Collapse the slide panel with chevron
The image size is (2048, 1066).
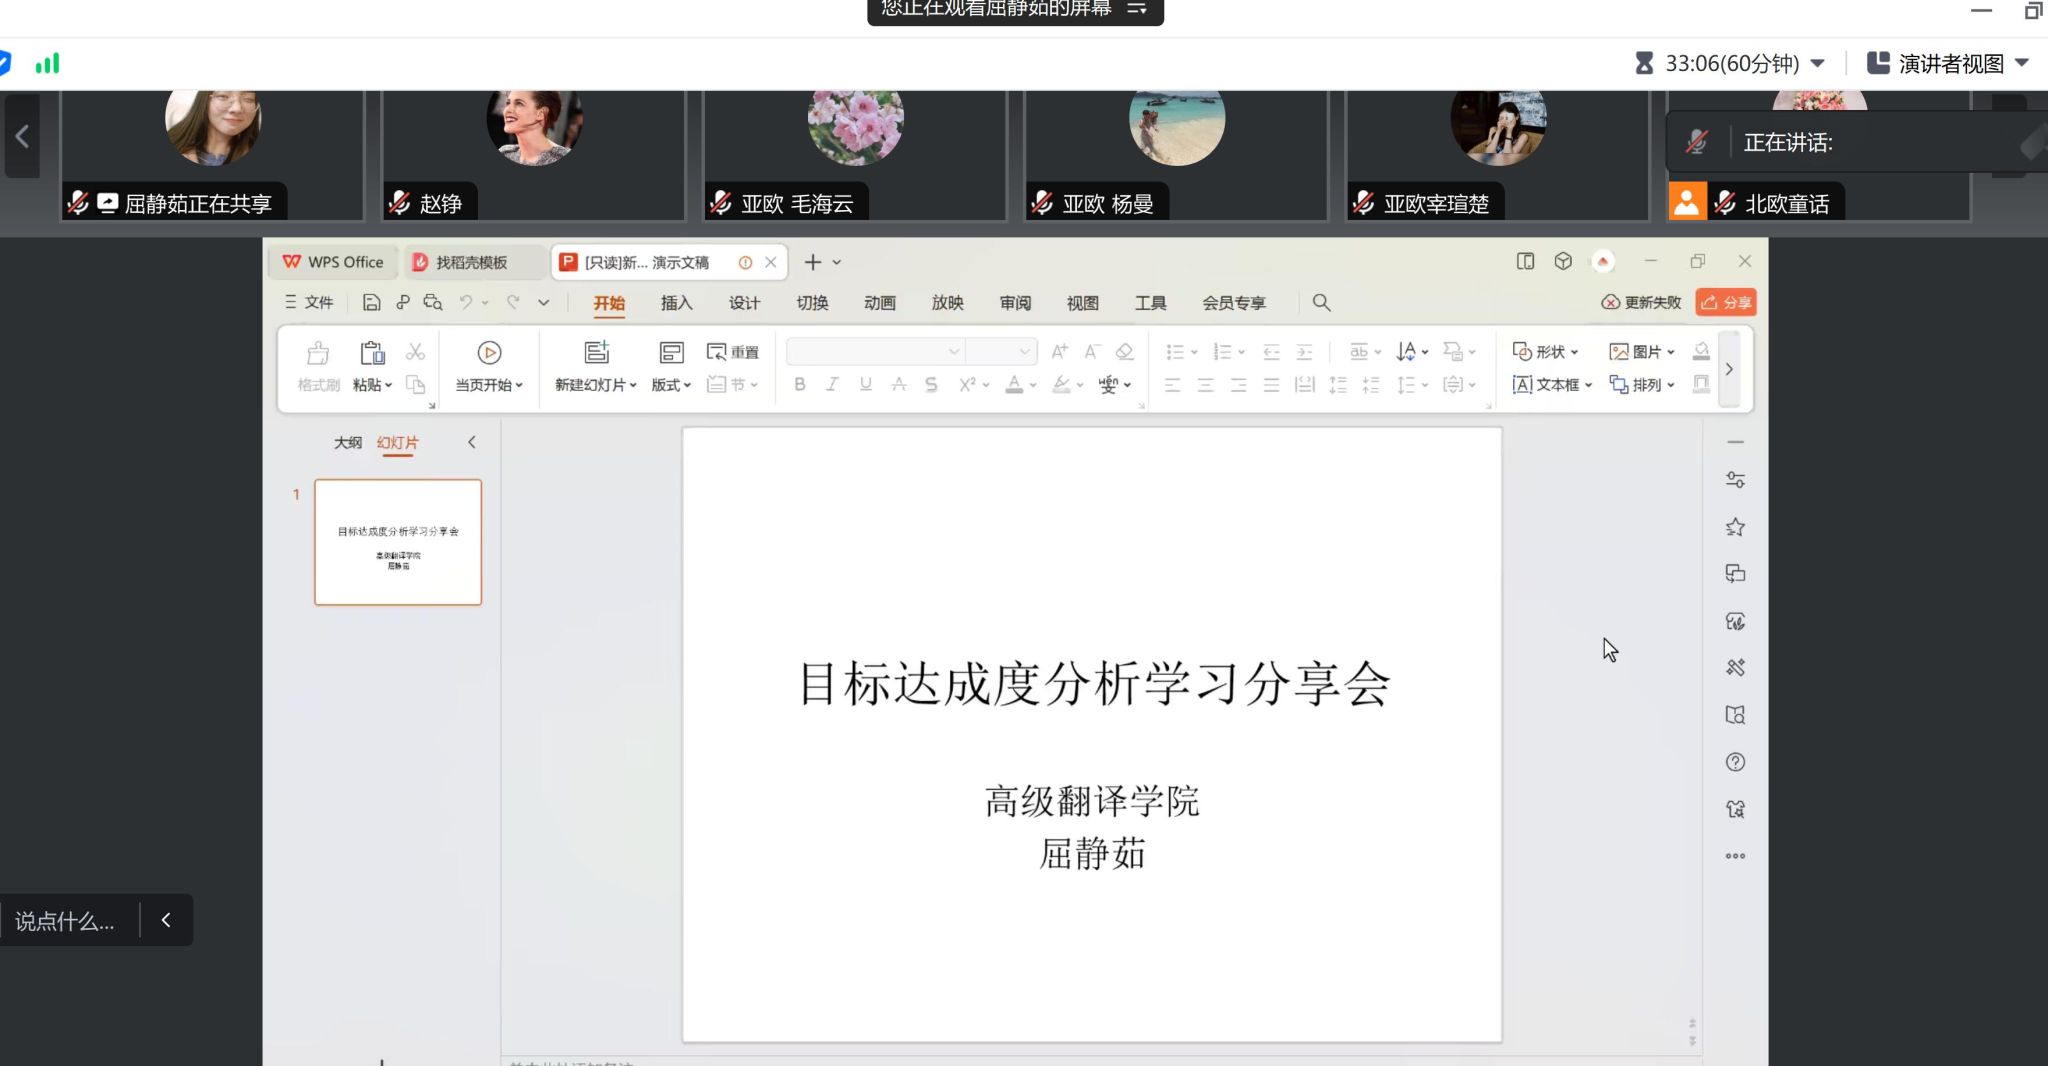tap(472, 442)
